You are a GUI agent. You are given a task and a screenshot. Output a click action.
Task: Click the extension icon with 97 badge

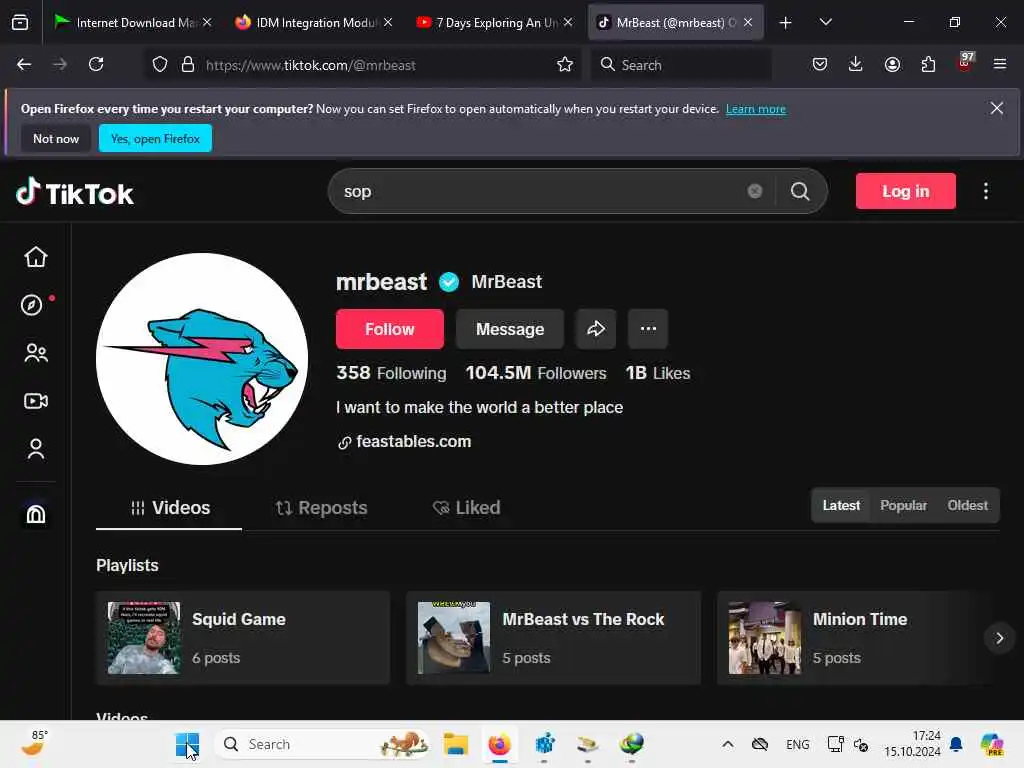coord(965,63)
